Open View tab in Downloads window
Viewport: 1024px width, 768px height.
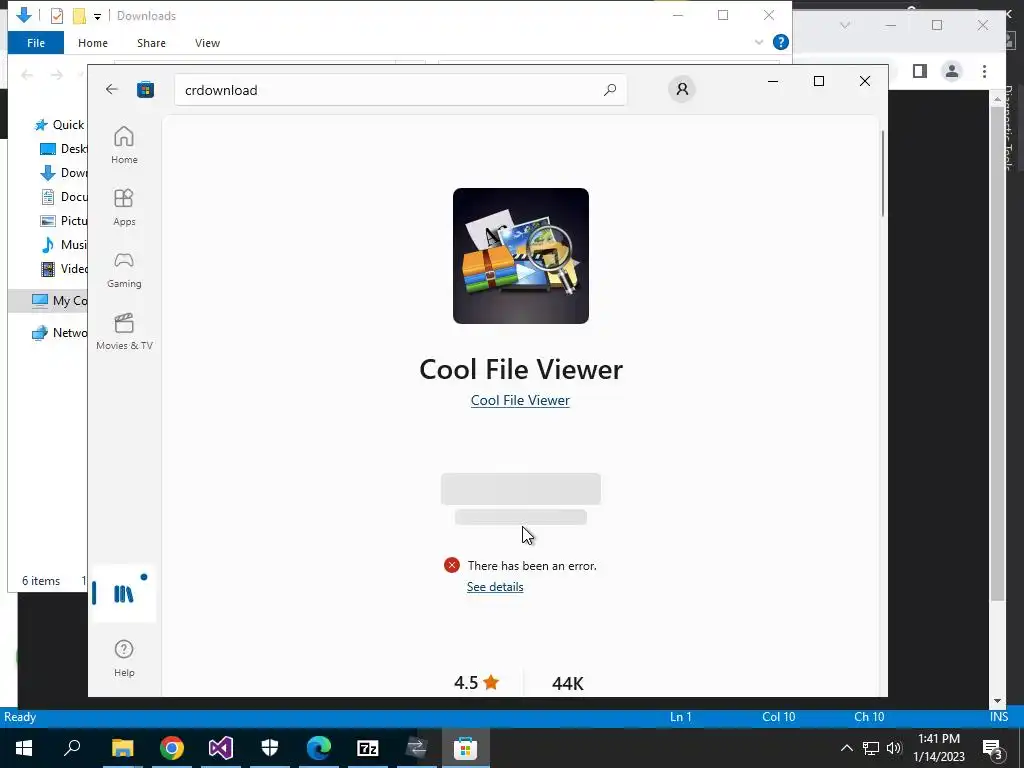207,43
